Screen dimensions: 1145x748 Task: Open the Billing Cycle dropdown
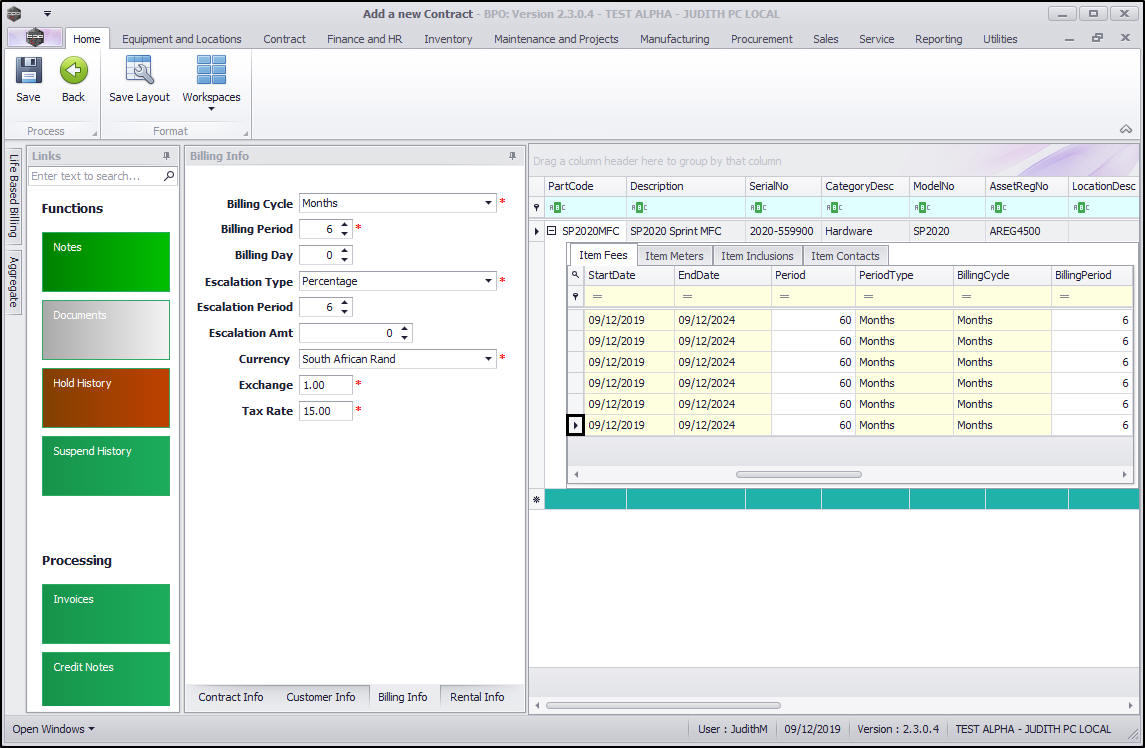(x=489, y=203)
